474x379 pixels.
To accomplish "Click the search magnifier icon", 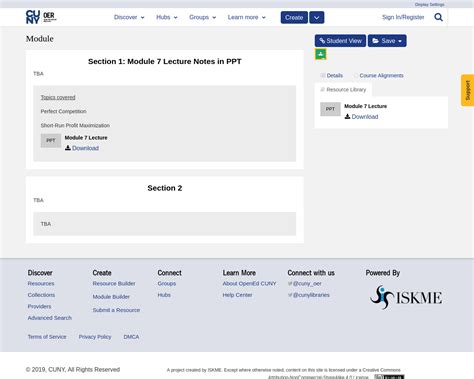I will [438, 17].
